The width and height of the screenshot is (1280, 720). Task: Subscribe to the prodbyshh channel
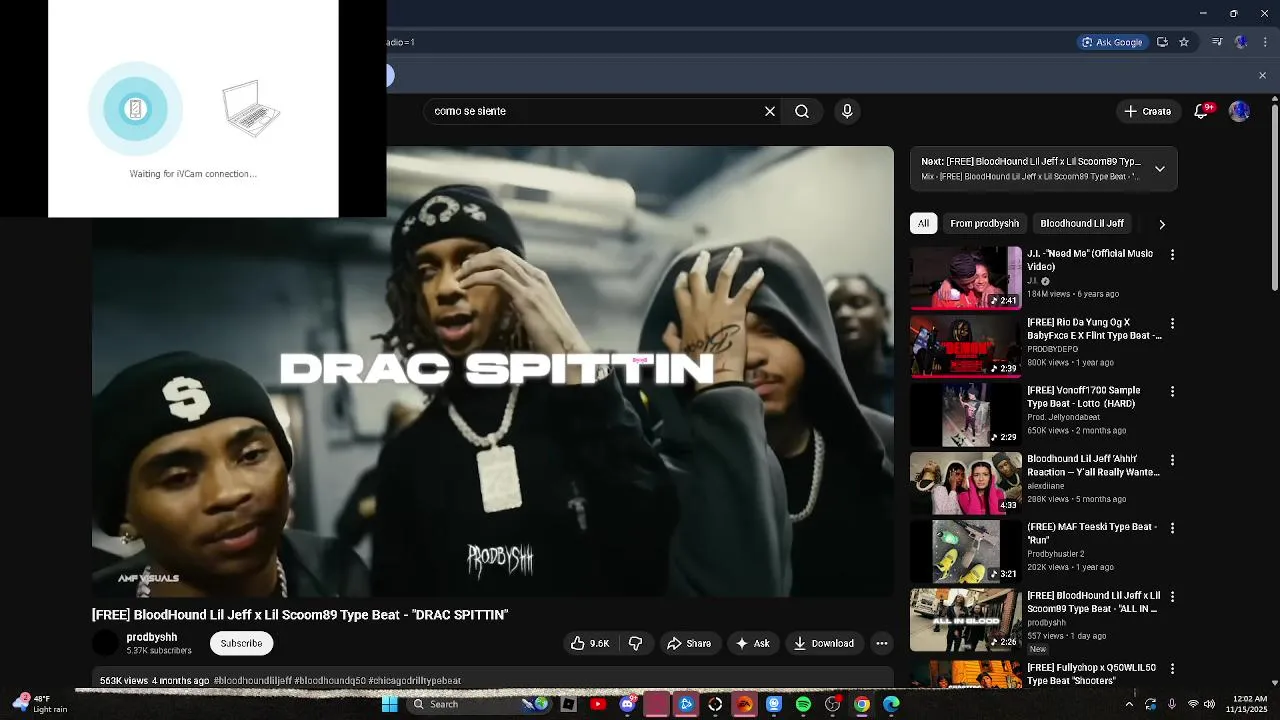(241, 643)
